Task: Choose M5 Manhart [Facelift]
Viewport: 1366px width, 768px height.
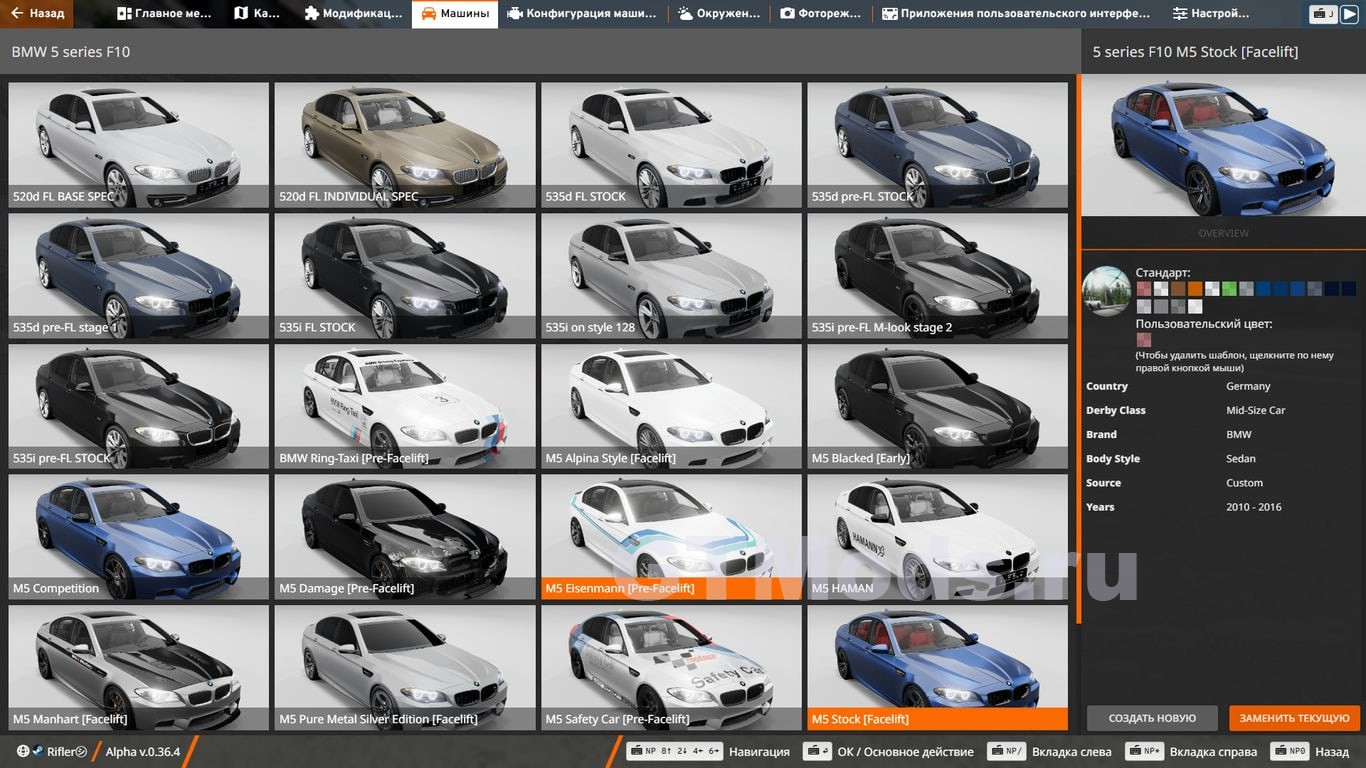Action: 138,667
